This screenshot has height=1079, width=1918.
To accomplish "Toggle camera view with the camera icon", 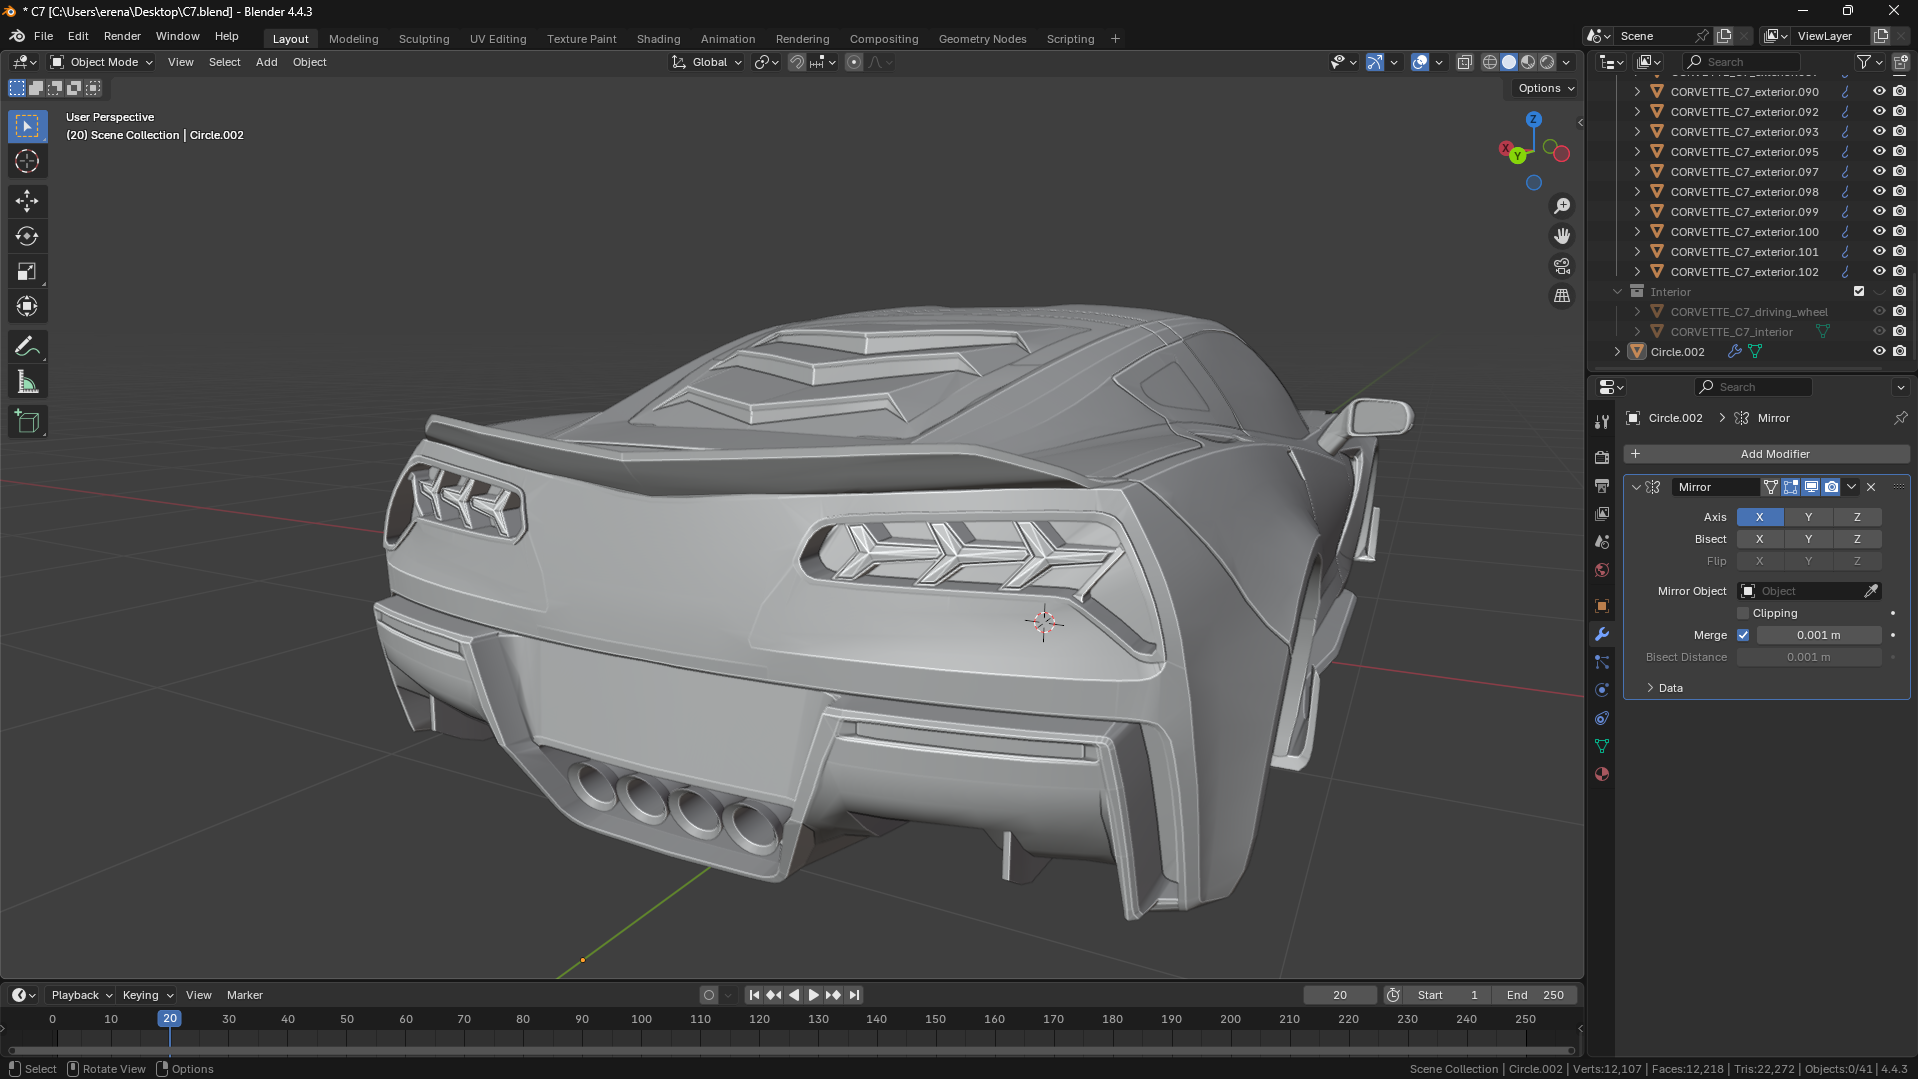I will [1562, 266].
